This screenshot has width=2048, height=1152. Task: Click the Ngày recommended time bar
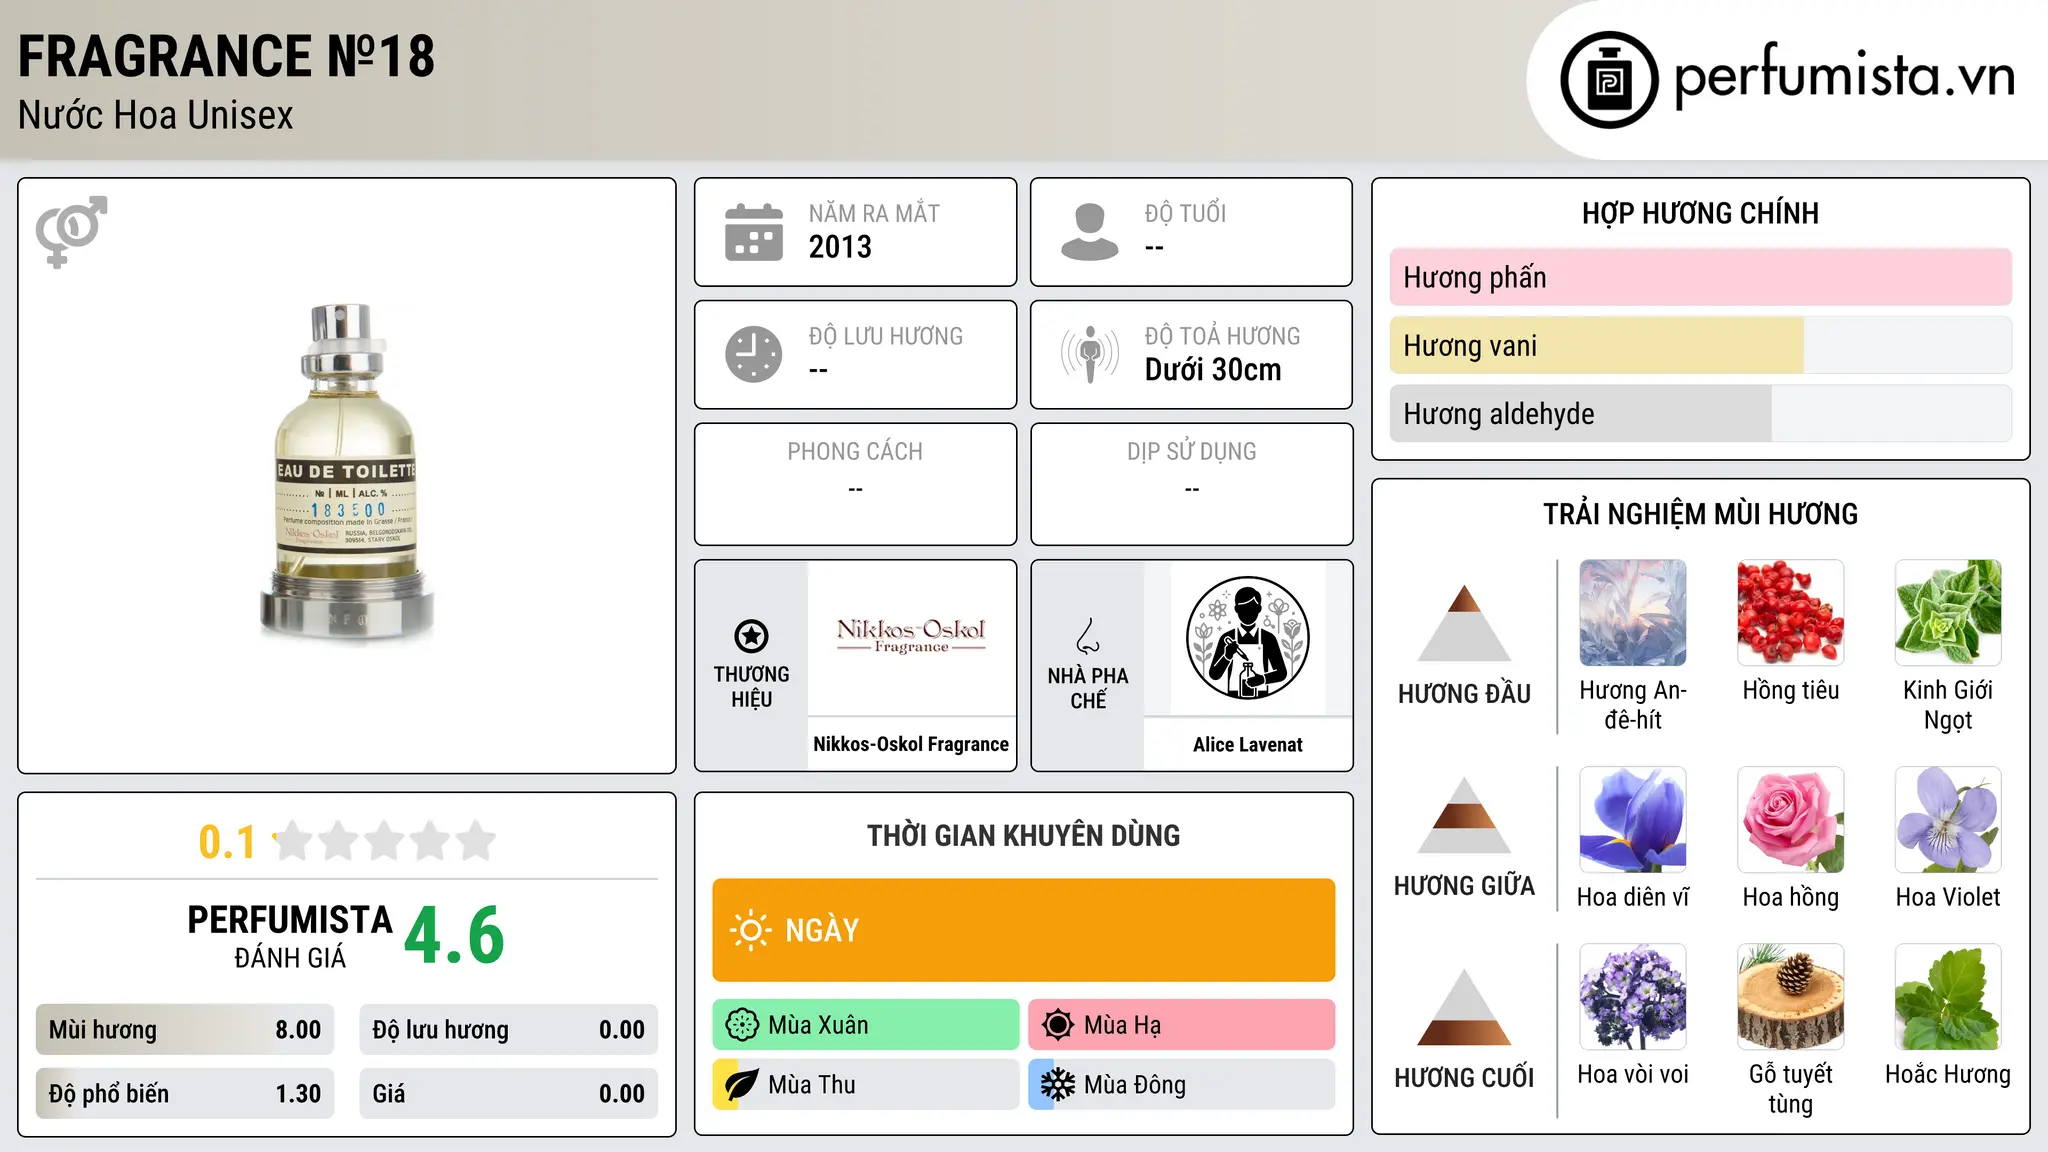coord(1024,930)
